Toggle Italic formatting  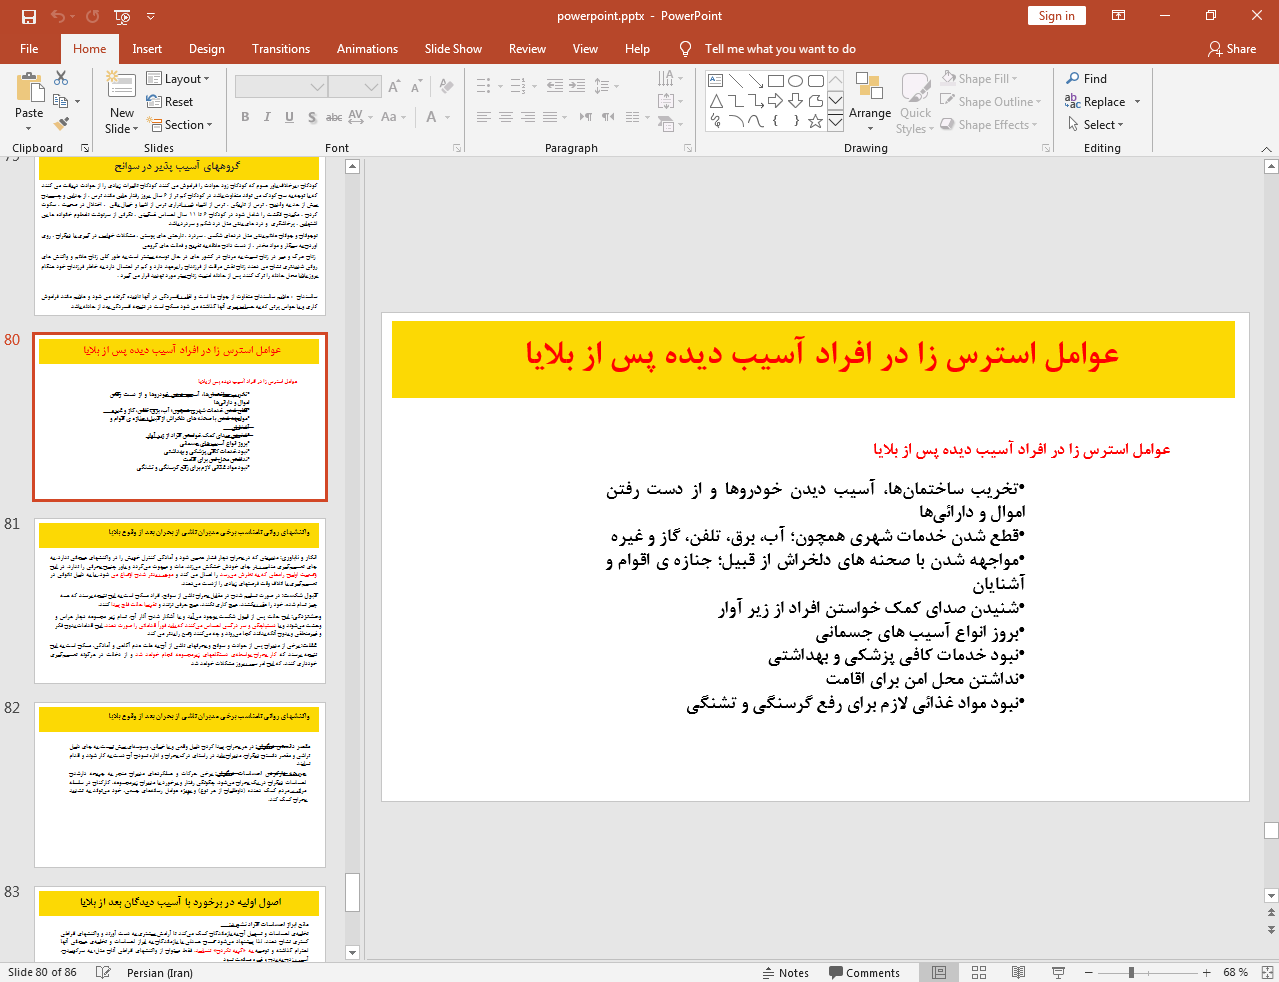tap(267, 117)
